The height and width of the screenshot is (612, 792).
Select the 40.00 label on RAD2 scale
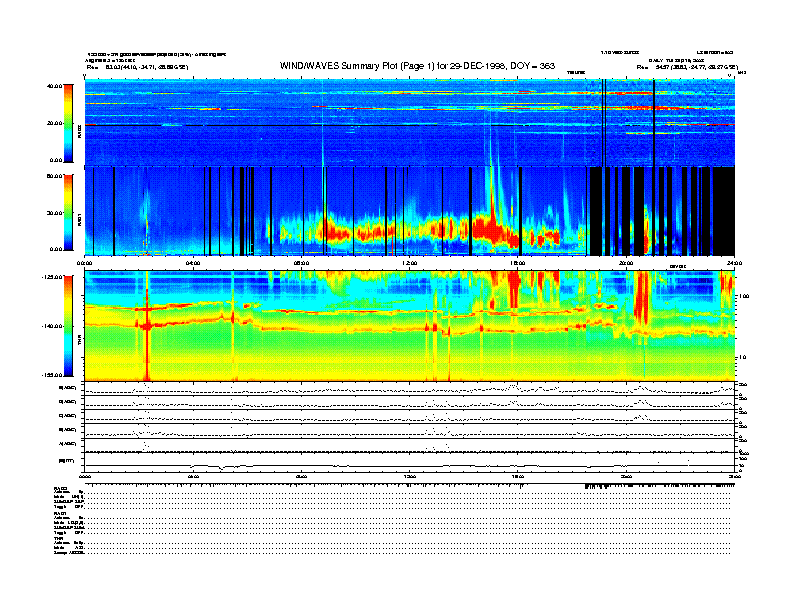[54, 86]
